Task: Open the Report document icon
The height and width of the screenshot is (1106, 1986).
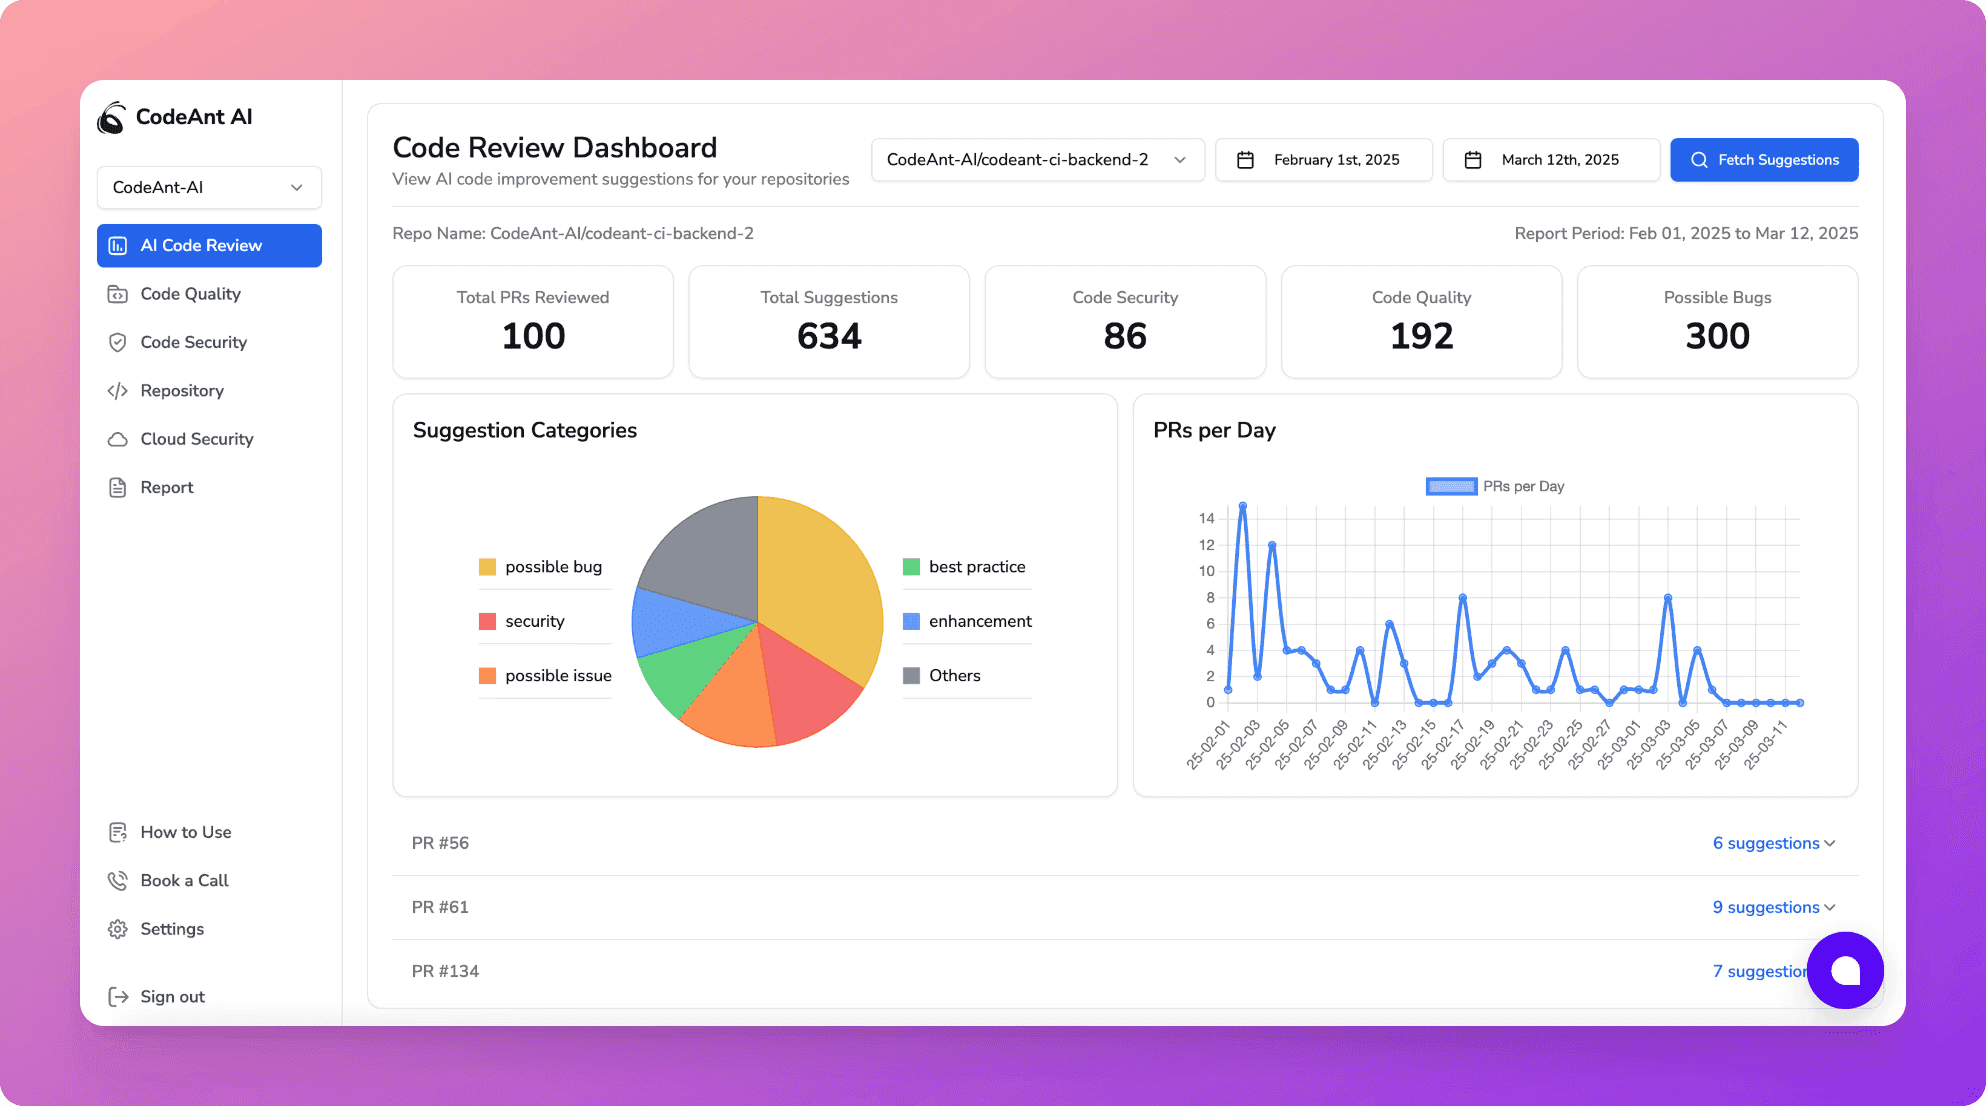Action: [117, 488]
